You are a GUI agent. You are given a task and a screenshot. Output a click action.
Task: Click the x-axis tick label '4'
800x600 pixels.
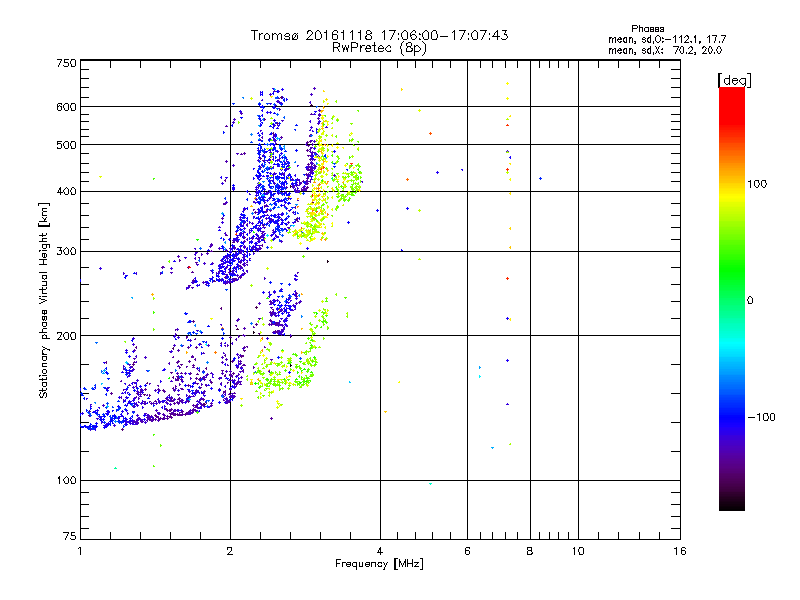point(380,551)
